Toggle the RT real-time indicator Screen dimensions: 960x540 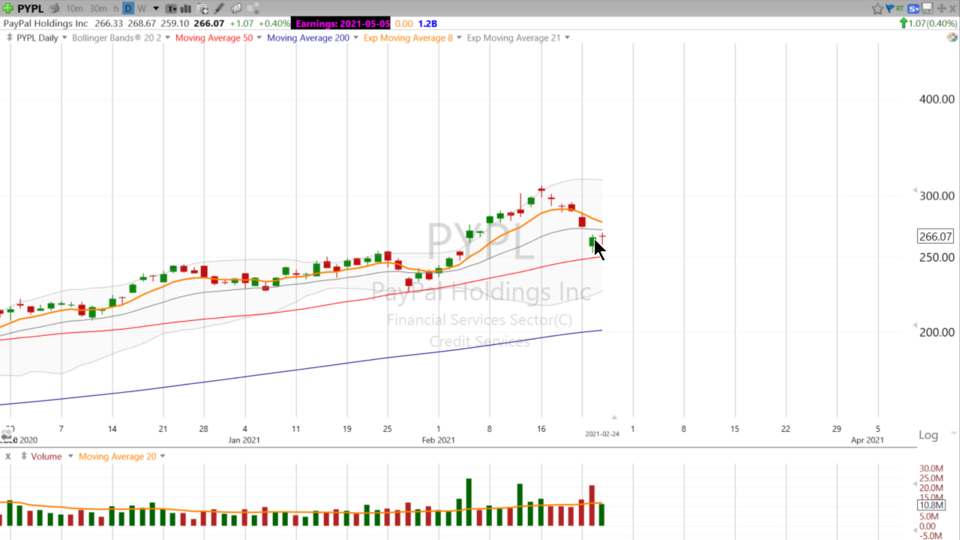click(899, 9)
